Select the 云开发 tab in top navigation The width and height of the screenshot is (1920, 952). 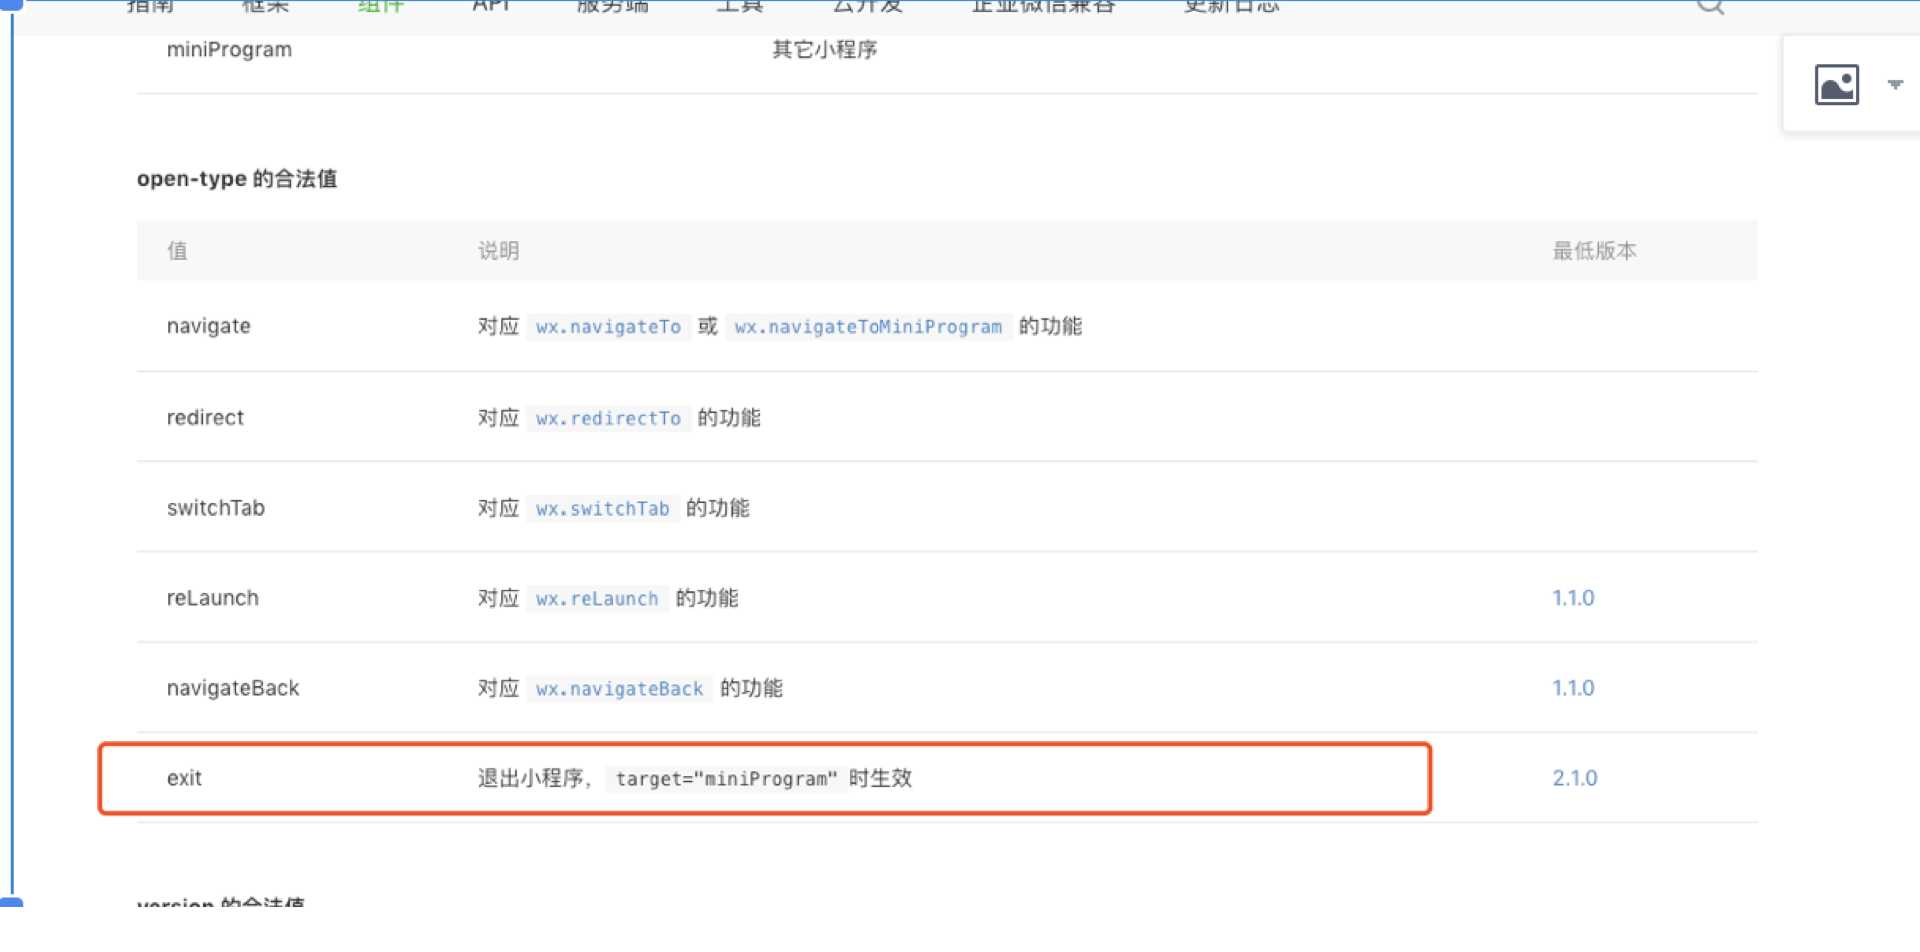(867, 6)
